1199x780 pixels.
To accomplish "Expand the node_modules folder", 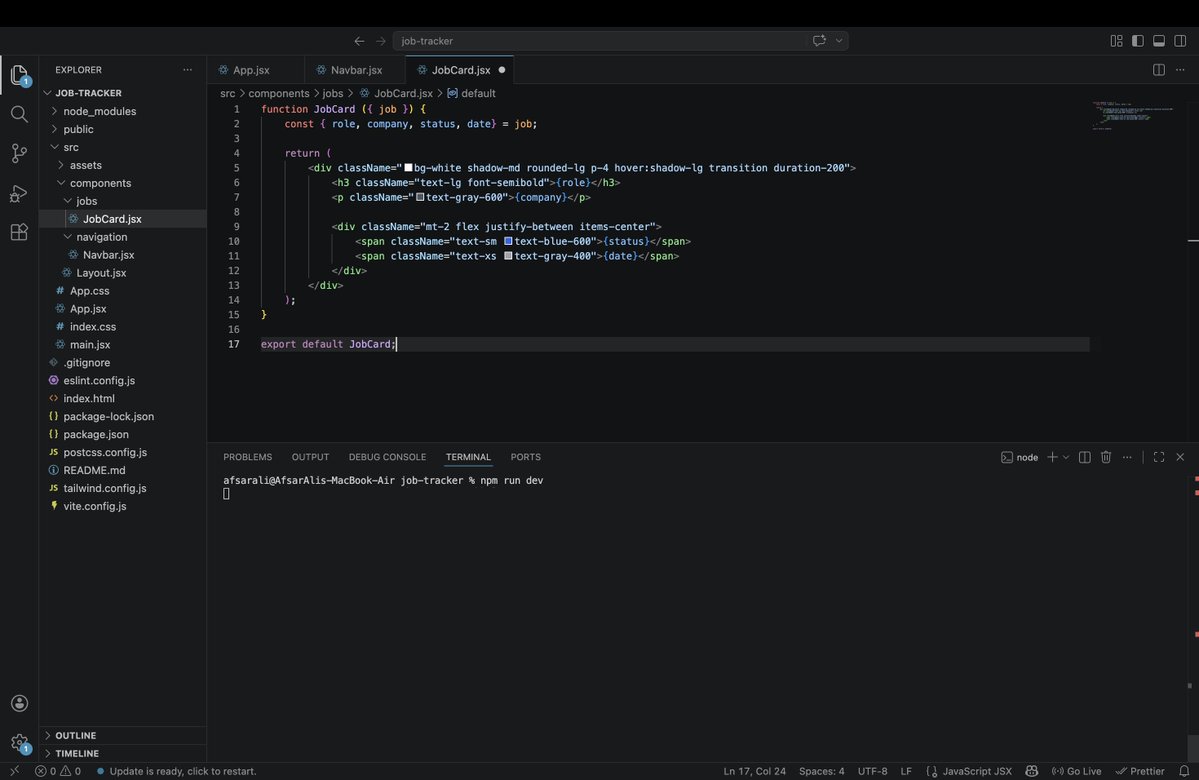I will tap(122, 111).
